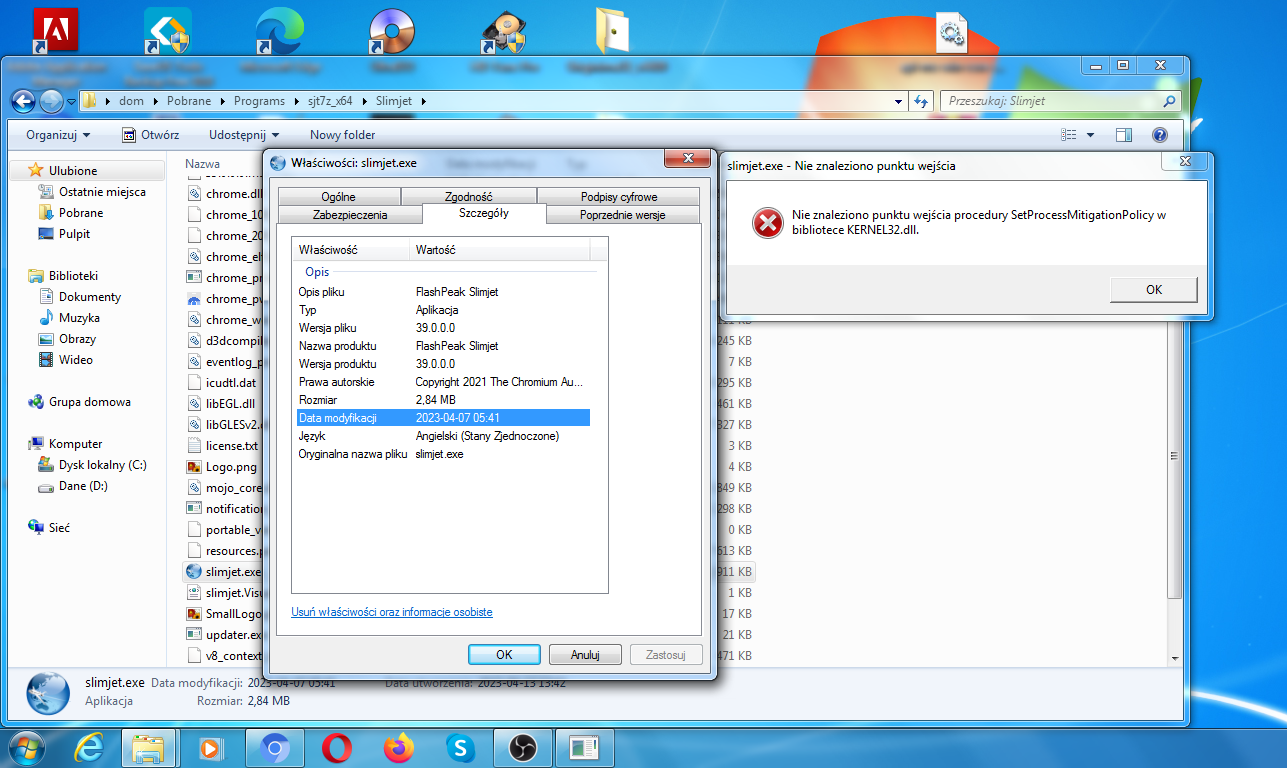The width and height of the screenshot is (1287, 768).
Task: Toggle the preview pane icon
Action: 1124,135
